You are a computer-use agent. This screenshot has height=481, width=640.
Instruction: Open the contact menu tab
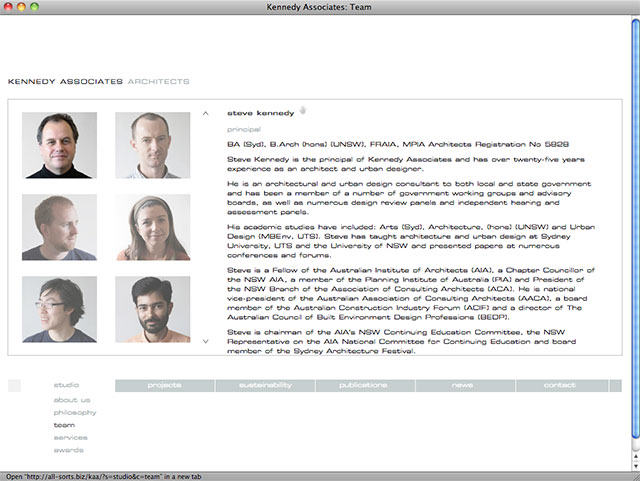[562, 385]
